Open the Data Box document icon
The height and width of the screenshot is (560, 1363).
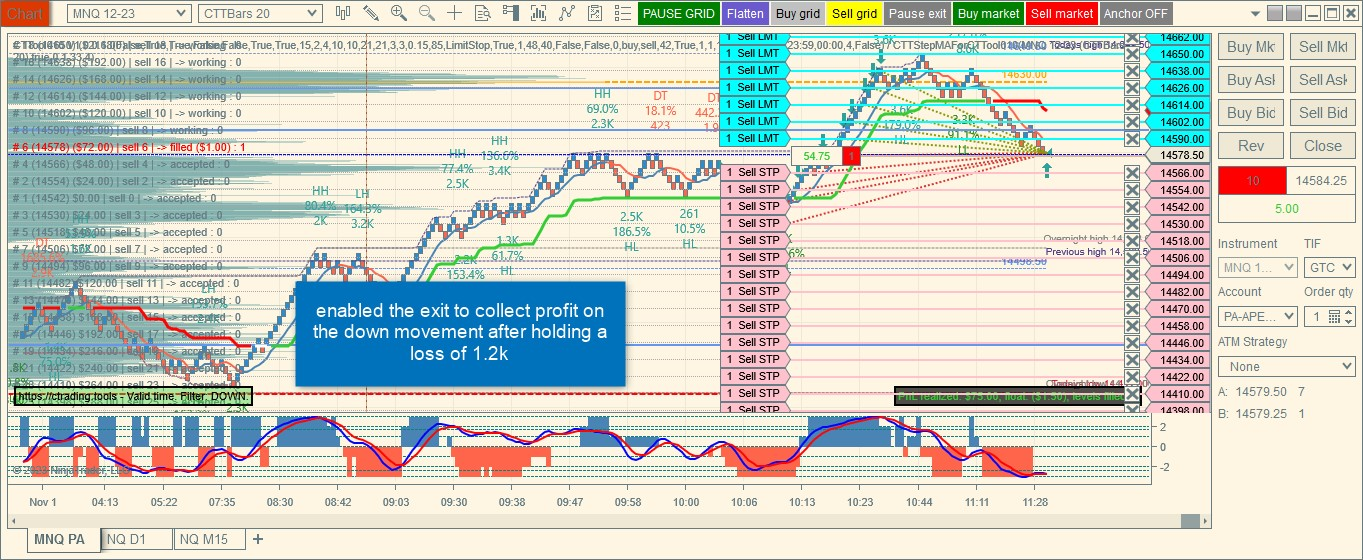pos(483,13)
